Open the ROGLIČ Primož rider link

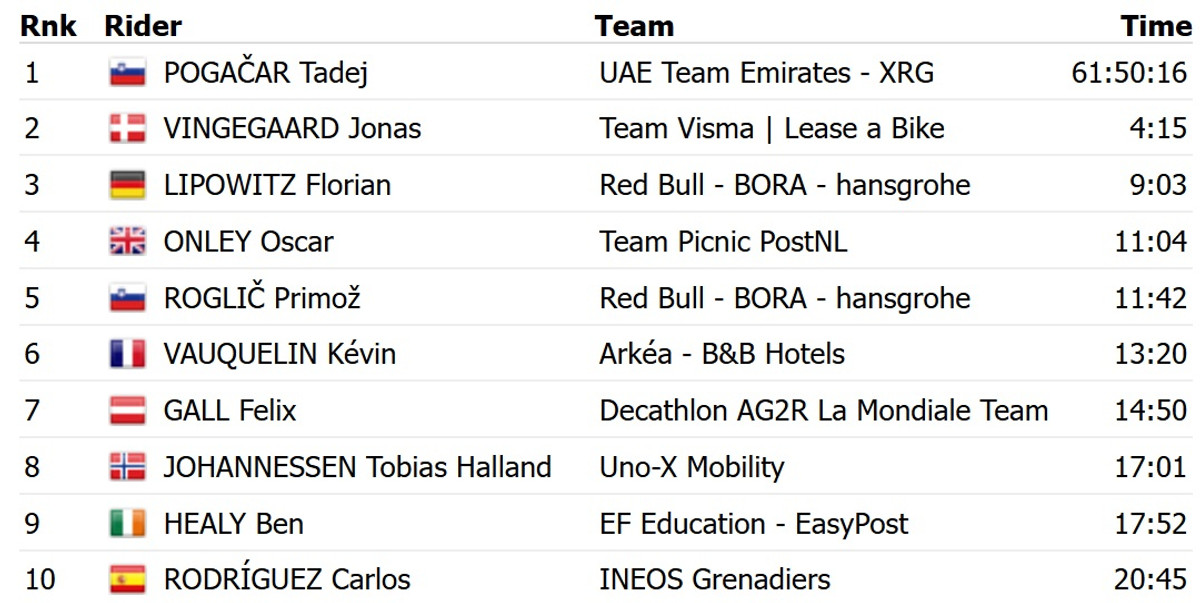pos(261,298)
